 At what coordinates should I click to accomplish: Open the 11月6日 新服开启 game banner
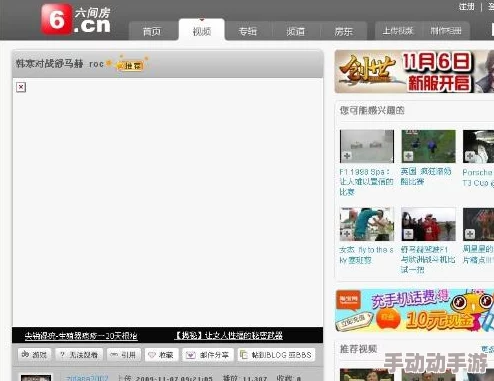[414, 71]
